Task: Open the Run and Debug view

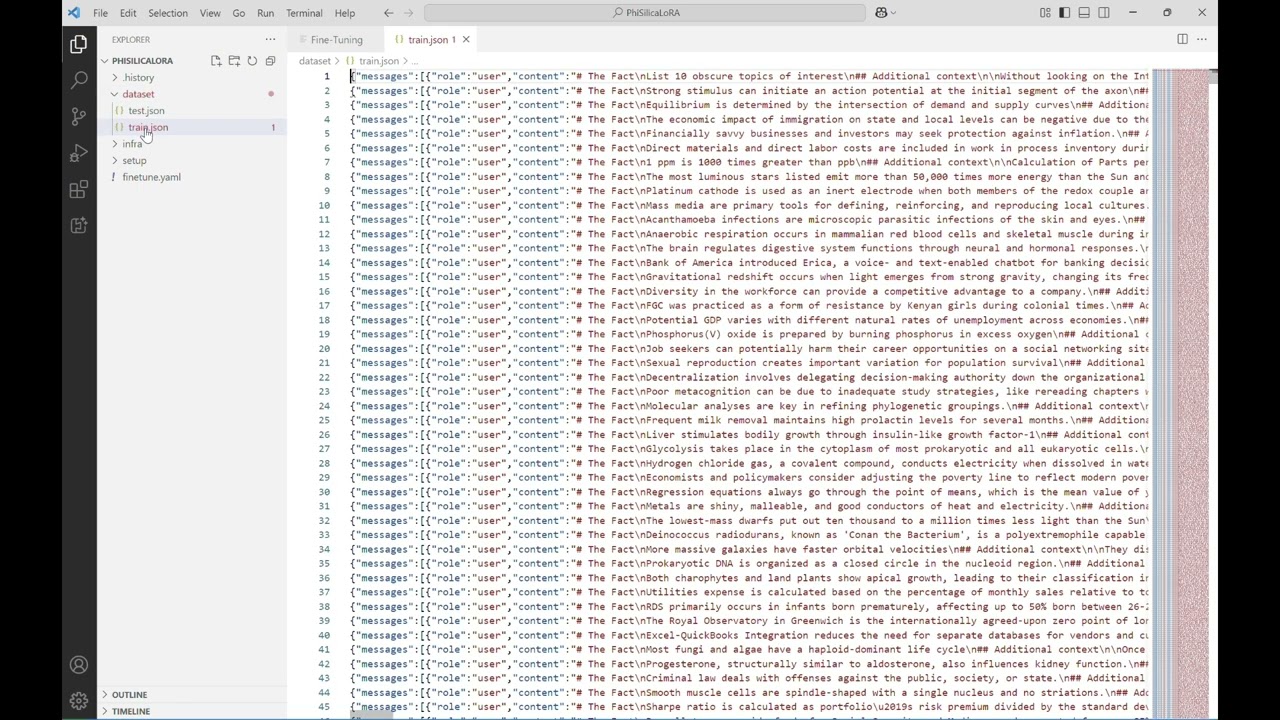Action: click(79, 153)
